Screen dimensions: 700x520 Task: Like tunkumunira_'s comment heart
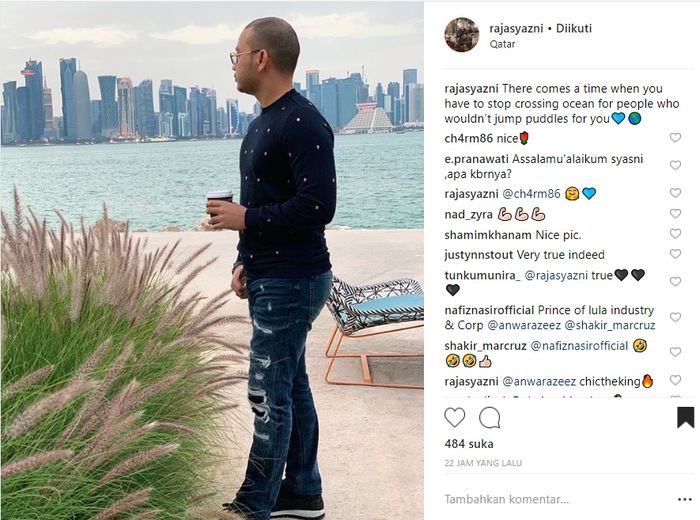coord(675,281)
